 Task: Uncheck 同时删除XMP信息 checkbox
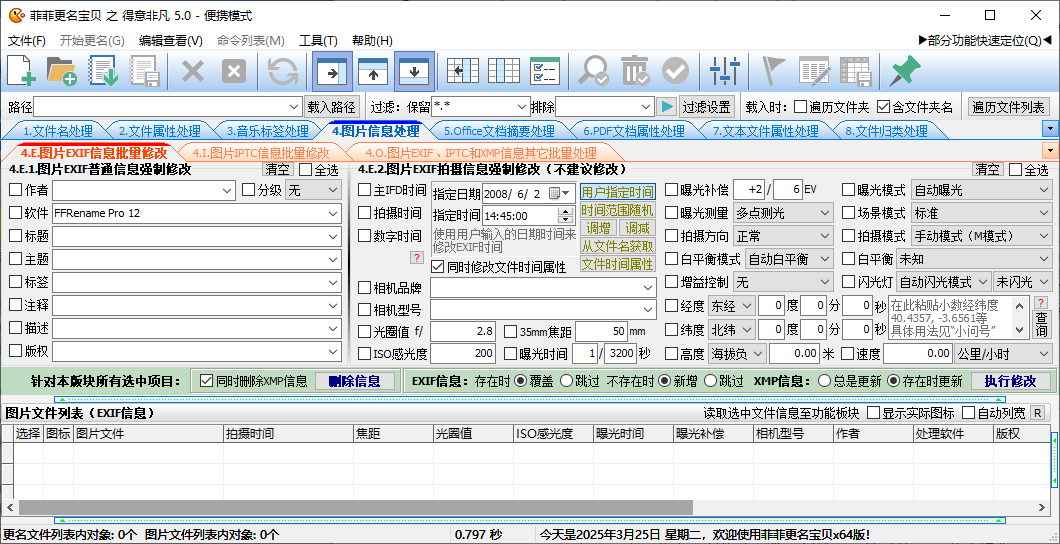pos(207,381)
